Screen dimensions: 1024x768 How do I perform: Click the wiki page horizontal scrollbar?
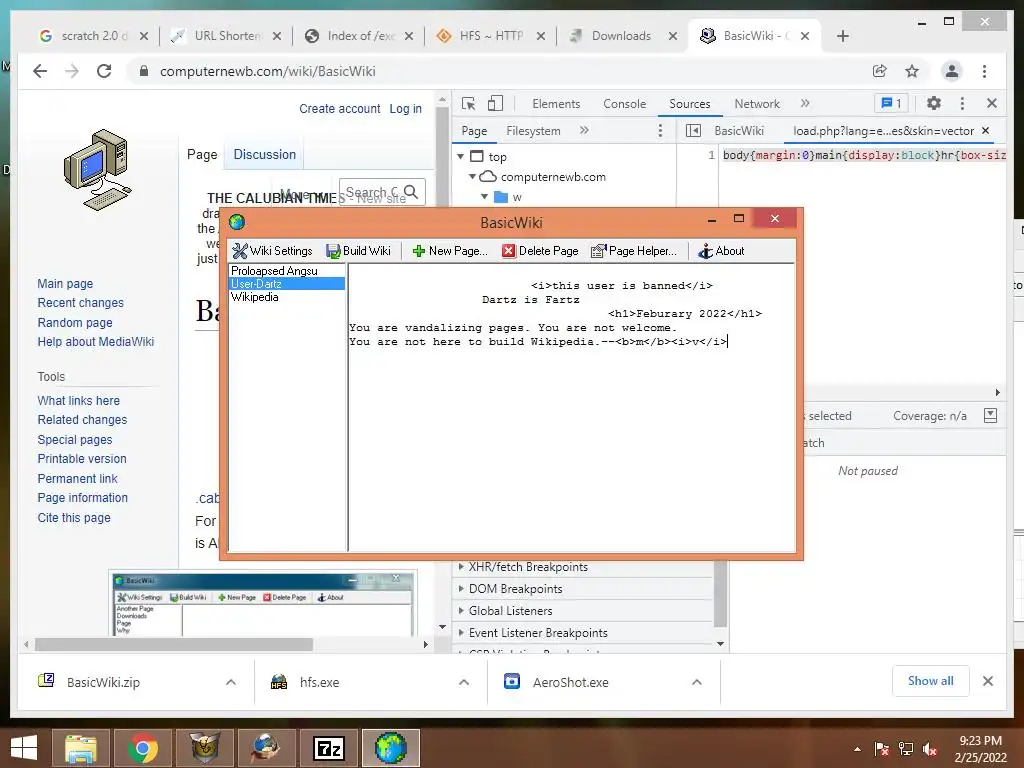pyautogui.click(x=174, y=645)
